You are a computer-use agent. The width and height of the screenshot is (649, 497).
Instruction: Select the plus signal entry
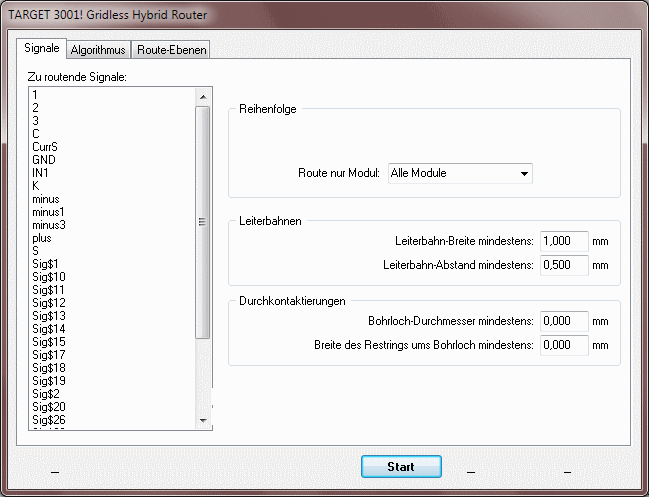(42, 238)
